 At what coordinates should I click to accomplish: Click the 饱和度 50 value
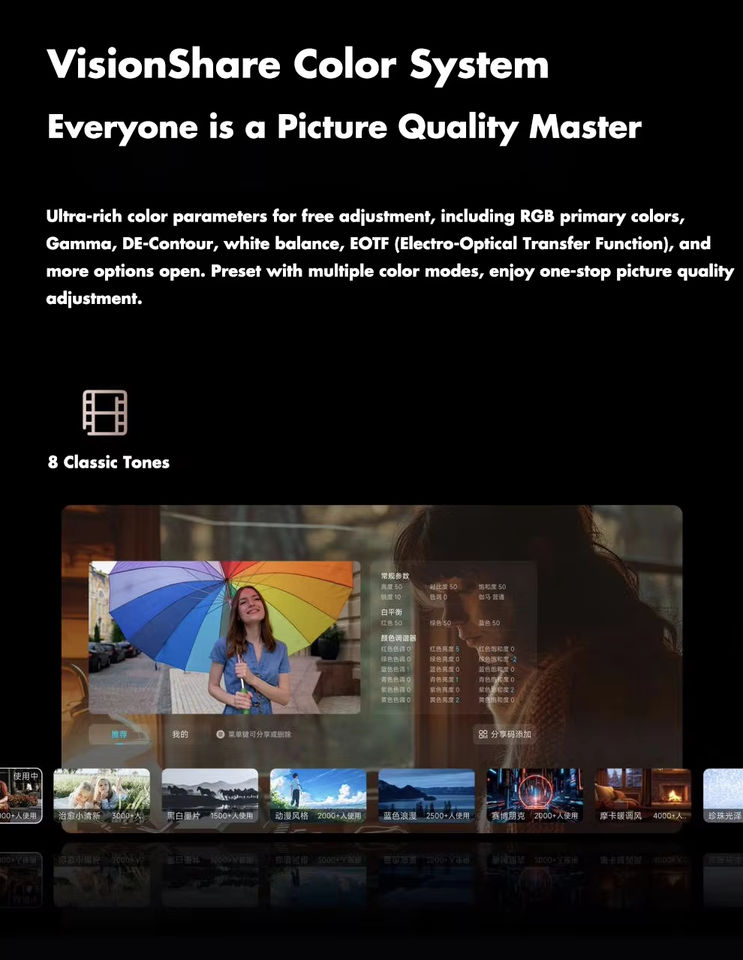(492, 587)
